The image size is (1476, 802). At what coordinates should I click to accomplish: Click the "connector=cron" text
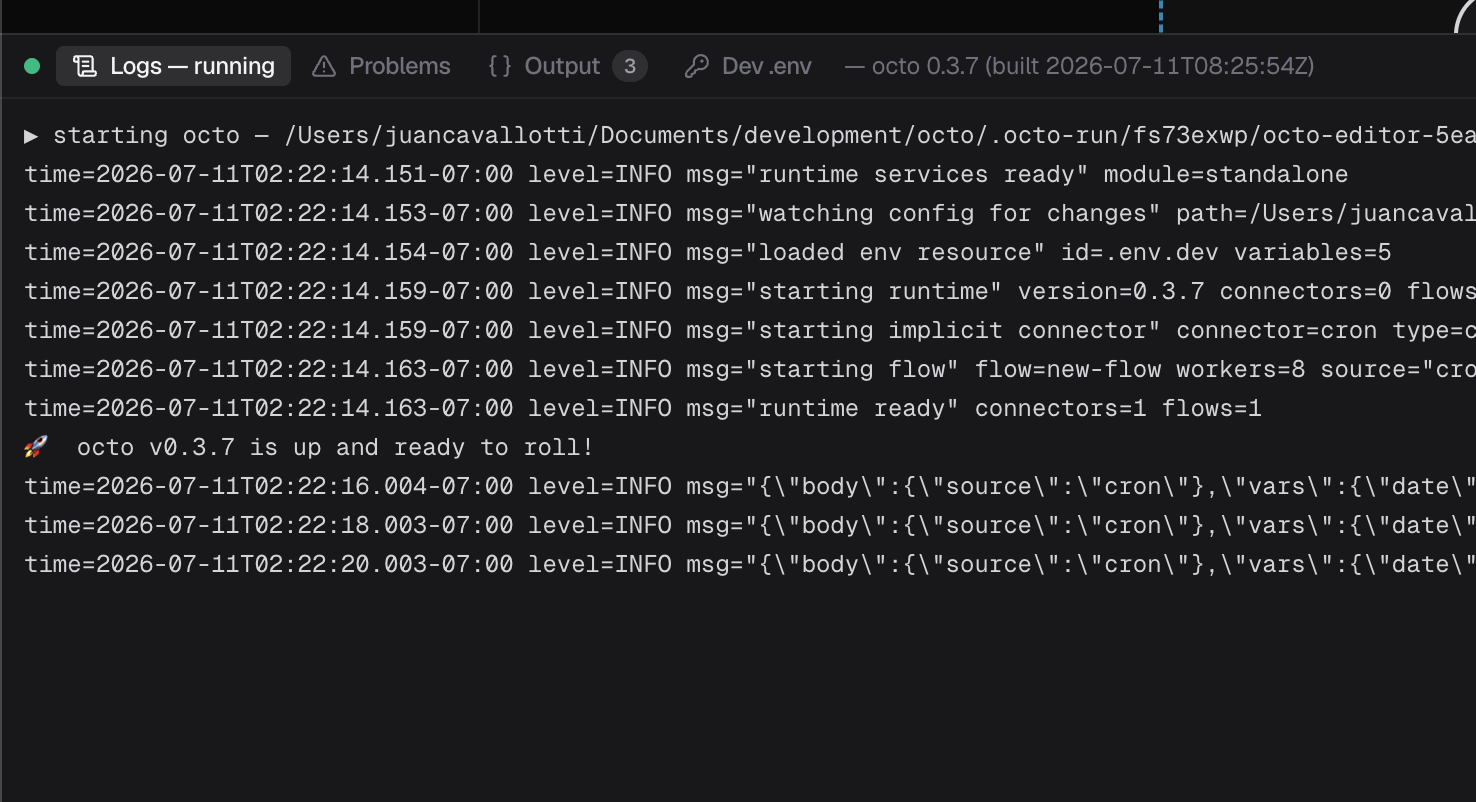click(x=1276, y=330)
